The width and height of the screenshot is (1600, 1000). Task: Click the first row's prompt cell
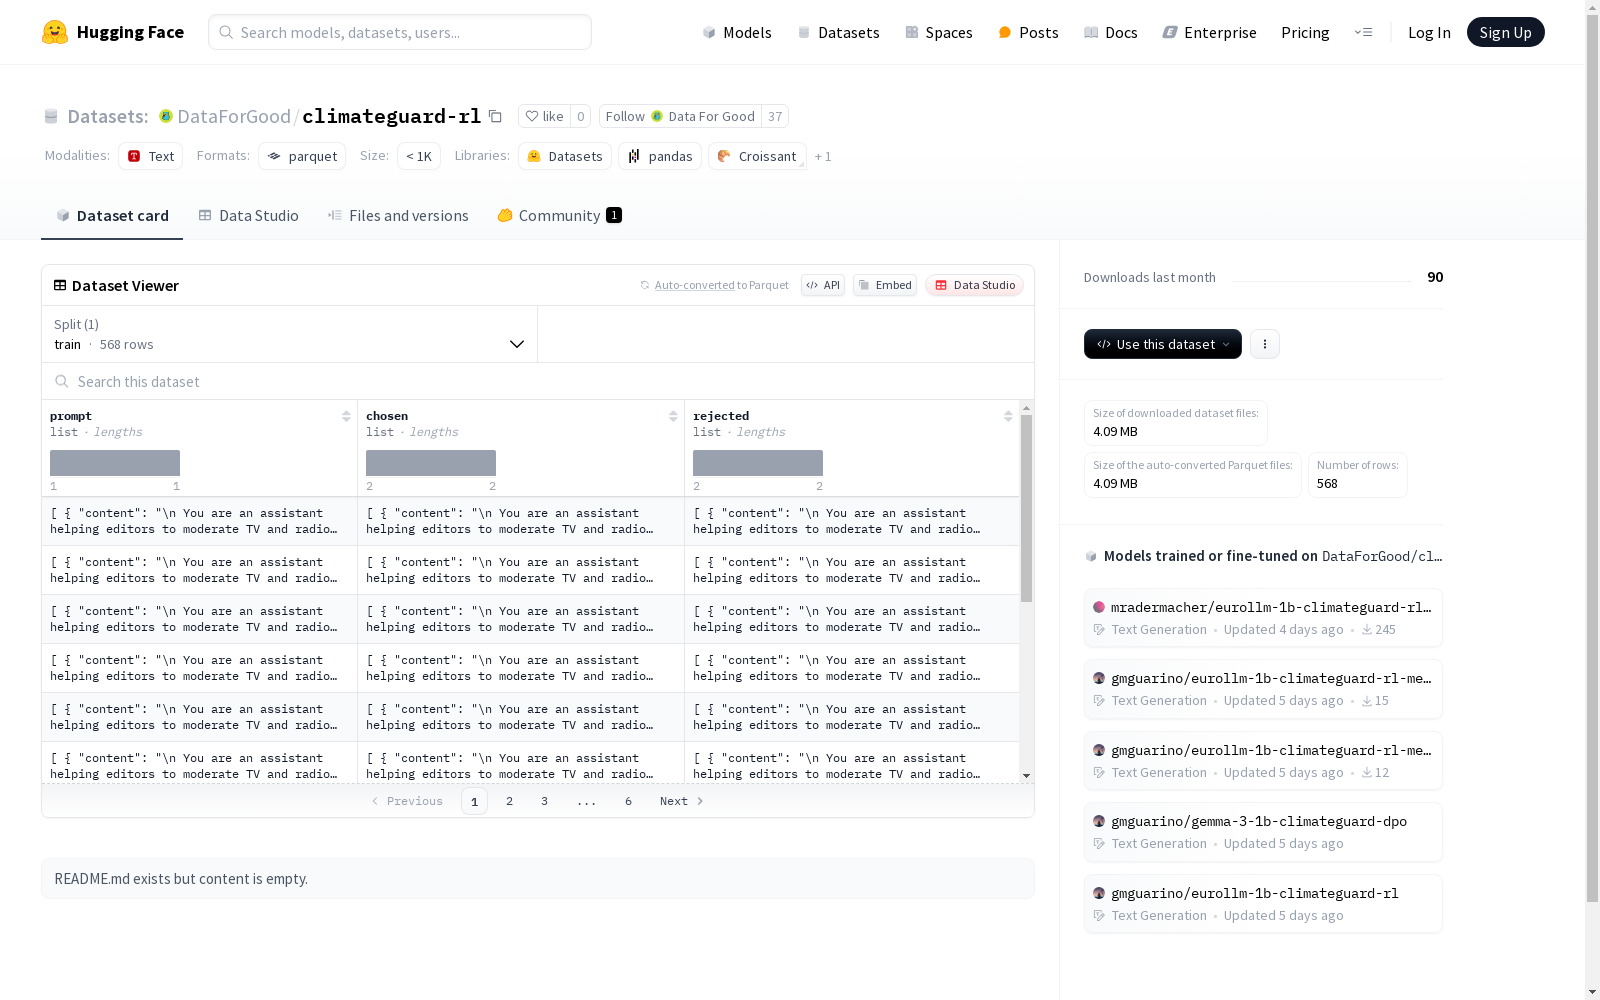199,521
